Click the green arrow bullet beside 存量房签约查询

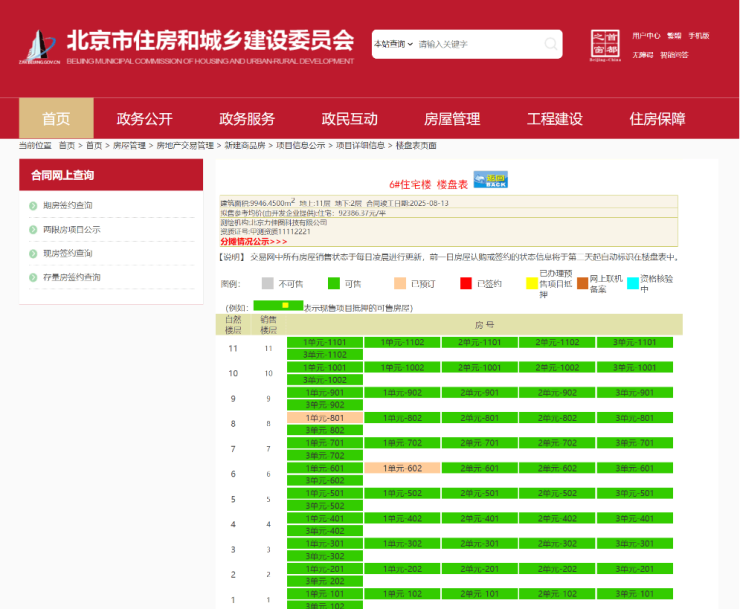[33, 278]
